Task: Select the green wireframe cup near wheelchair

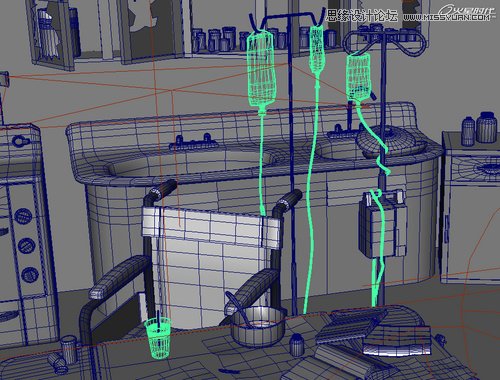Action: 158,337
